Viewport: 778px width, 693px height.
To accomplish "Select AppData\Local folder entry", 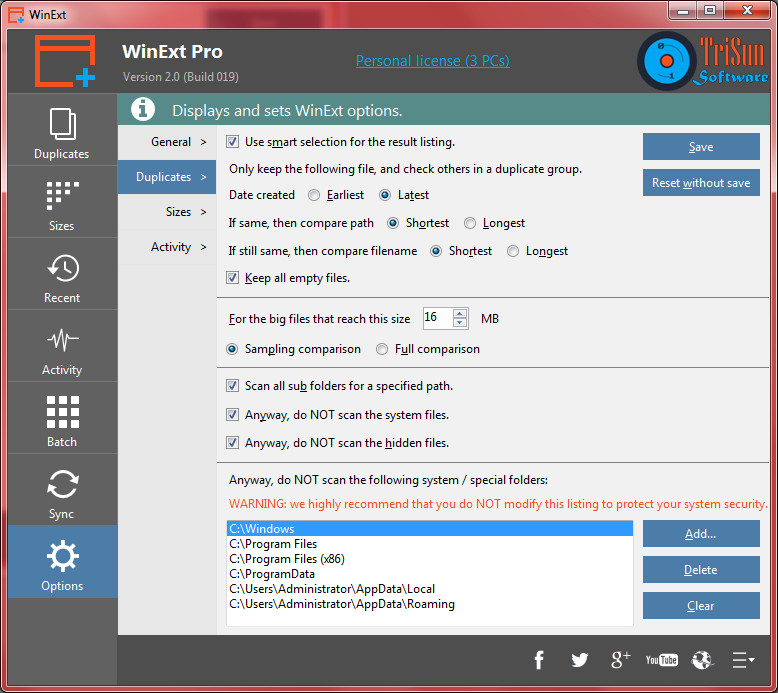I will [x=430, y=589].
